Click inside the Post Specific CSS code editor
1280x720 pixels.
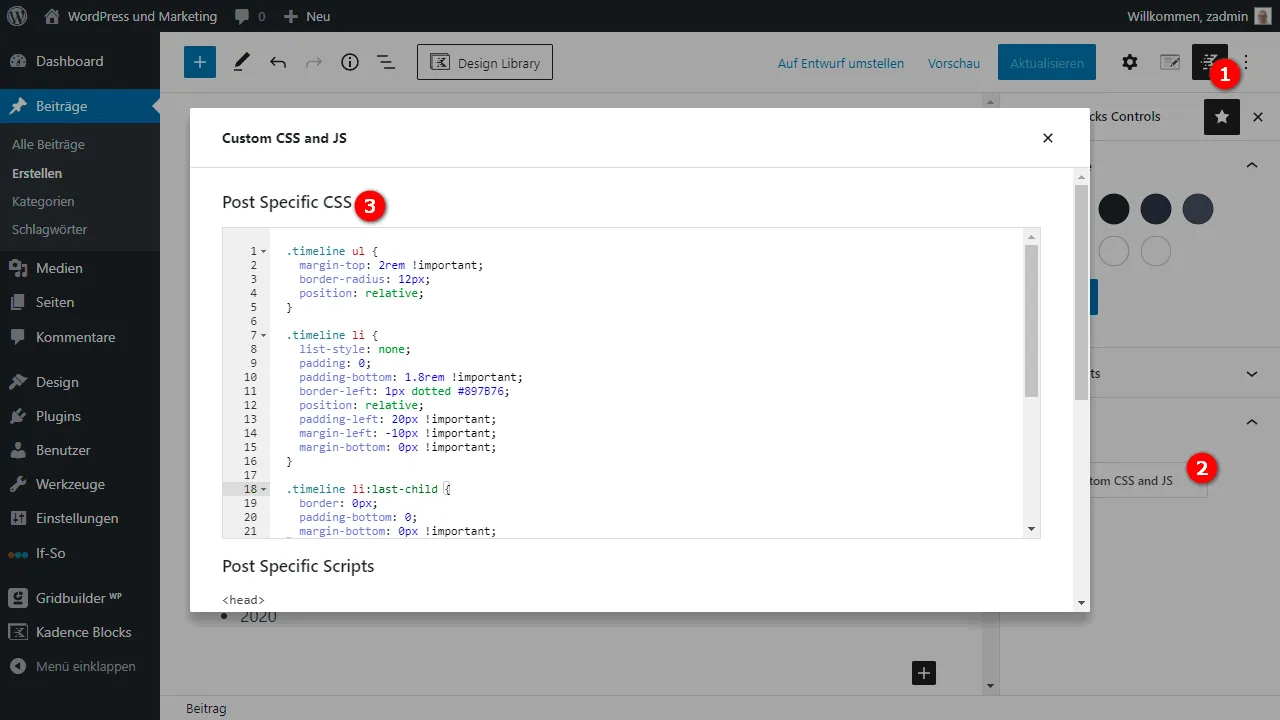[x=631, y=383]
